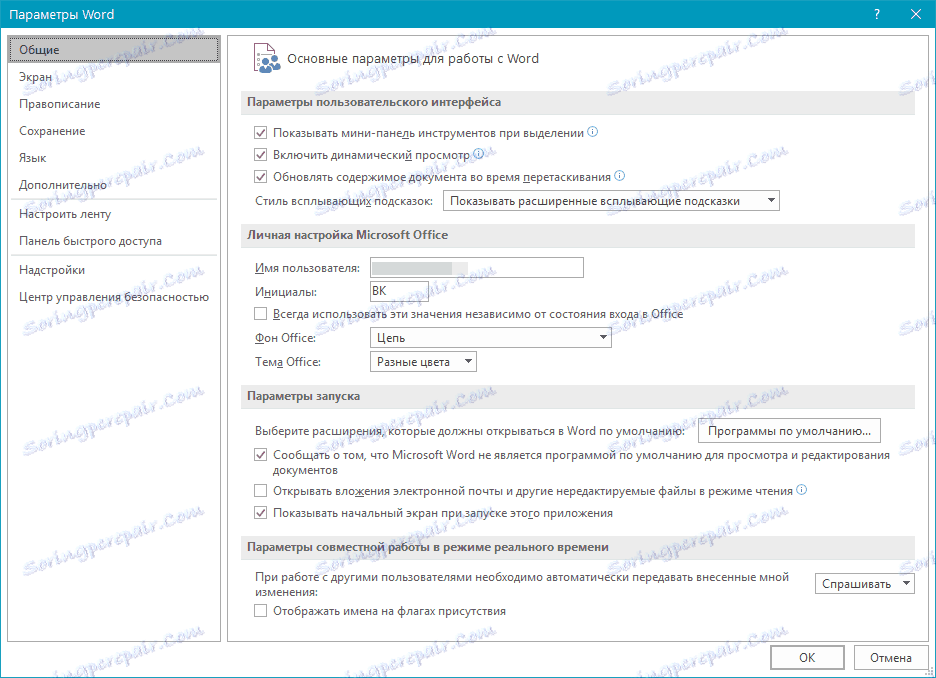Open the Экран category
The width and height of the screenshot is (936, 678).
[x=113, y=77]
